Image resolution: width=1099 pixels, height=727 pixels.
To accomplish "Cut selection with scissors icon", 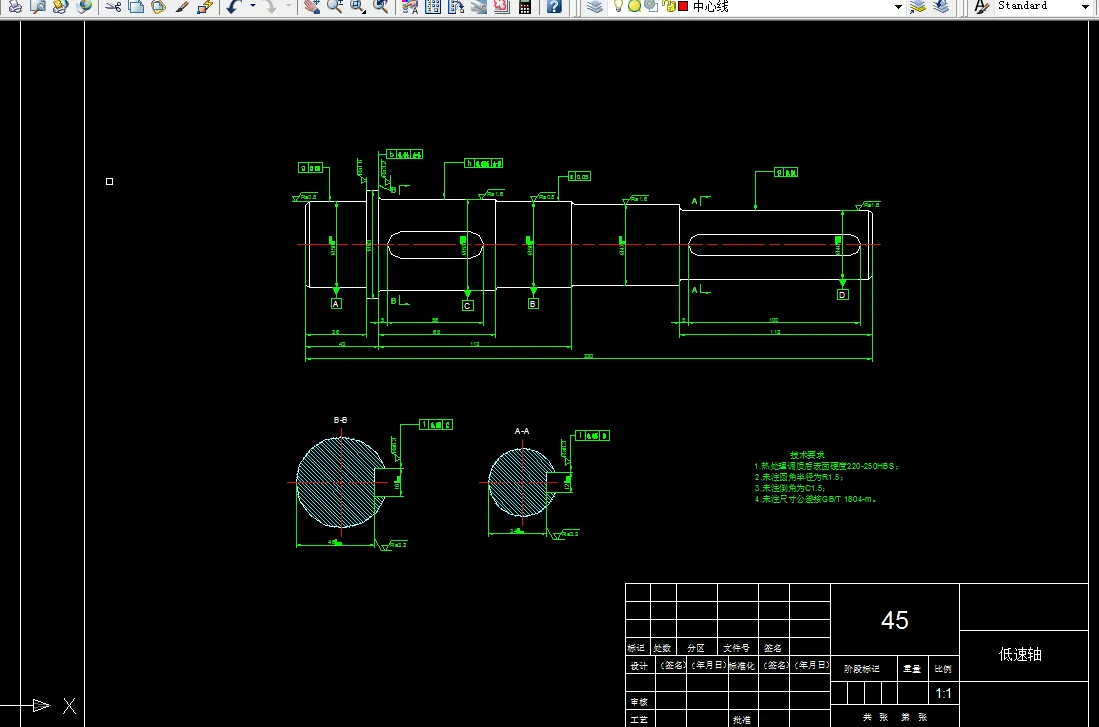I will point(114,6).
